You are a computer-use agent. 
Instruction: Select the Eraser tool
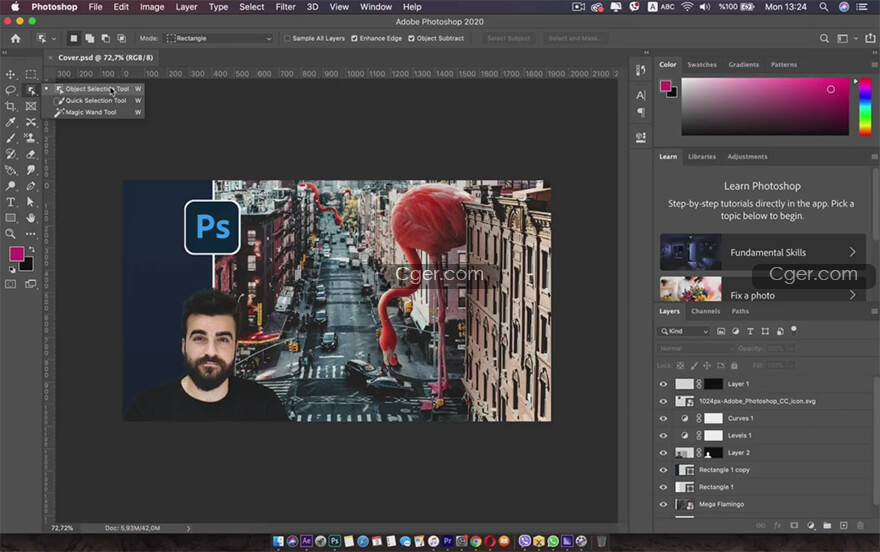[31, 154]
